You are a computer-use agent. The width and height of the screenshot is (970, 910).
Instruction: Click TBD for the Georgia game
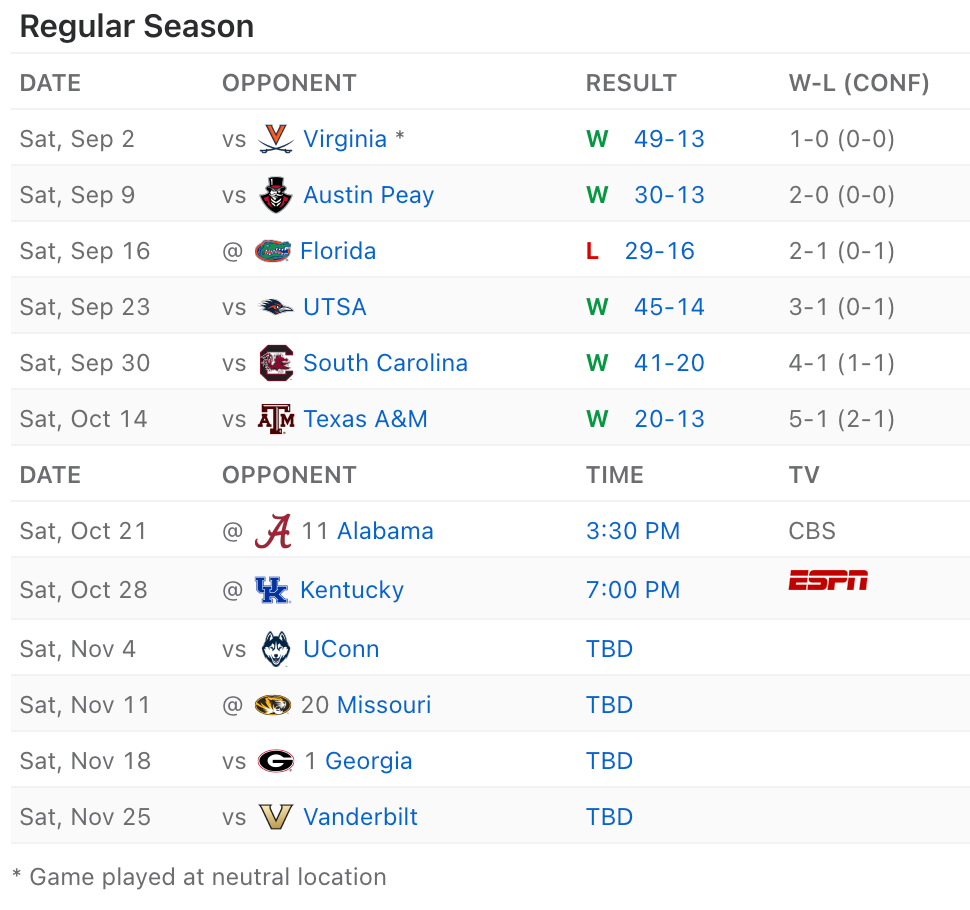(x=609, y=760)
